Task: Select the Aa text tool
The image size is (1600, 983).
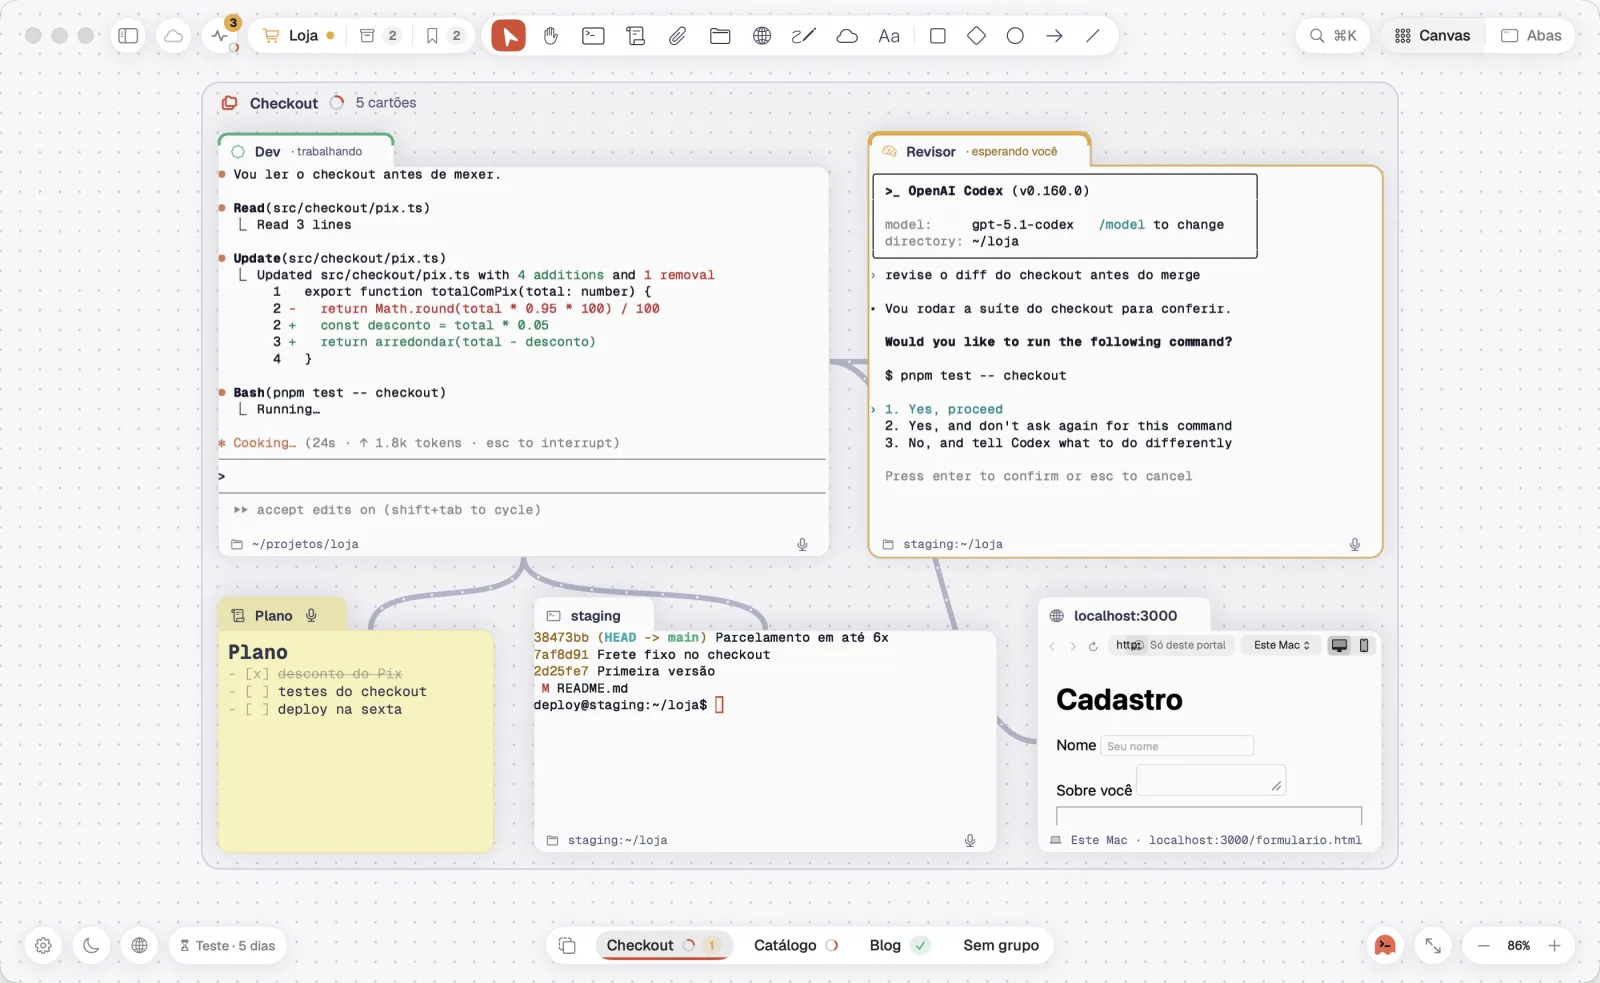Action: (889, 36)
